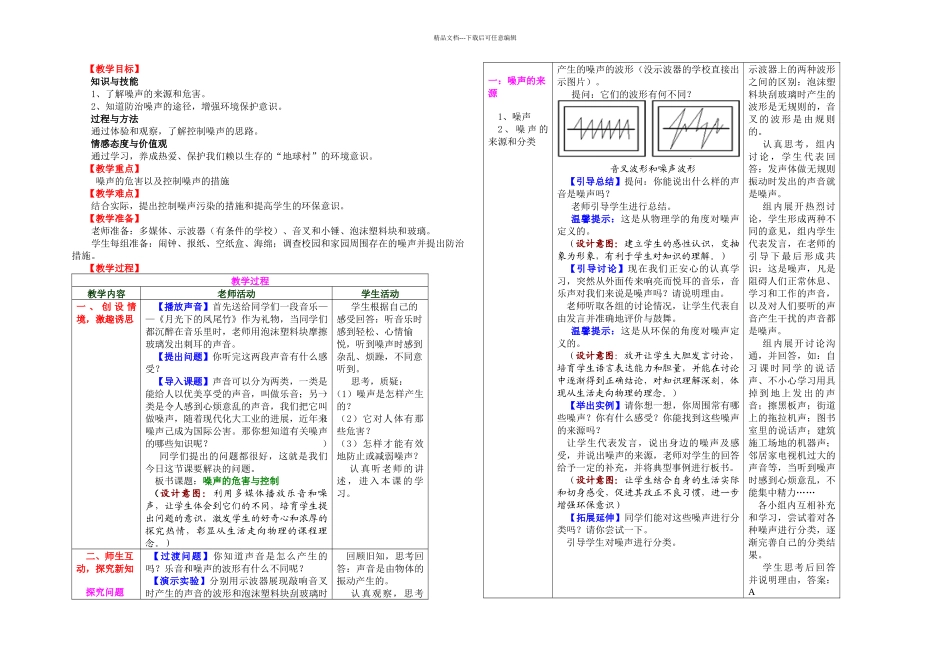Select the 【引导总结】 label
Image resolution: width=950 pixels, height=672 pixels.
pyautogui.click(x=594, y=181)
